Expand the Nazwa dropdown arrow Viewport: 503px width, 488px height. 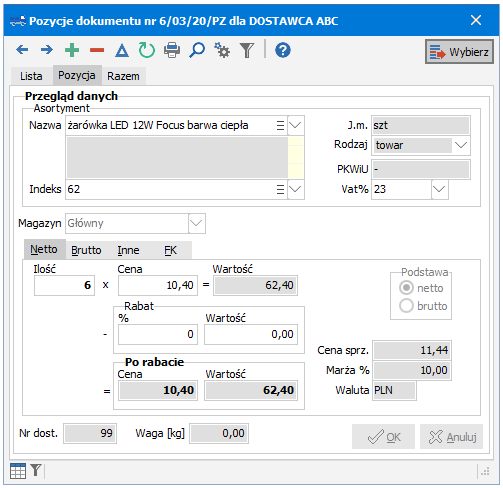(295, 125)
